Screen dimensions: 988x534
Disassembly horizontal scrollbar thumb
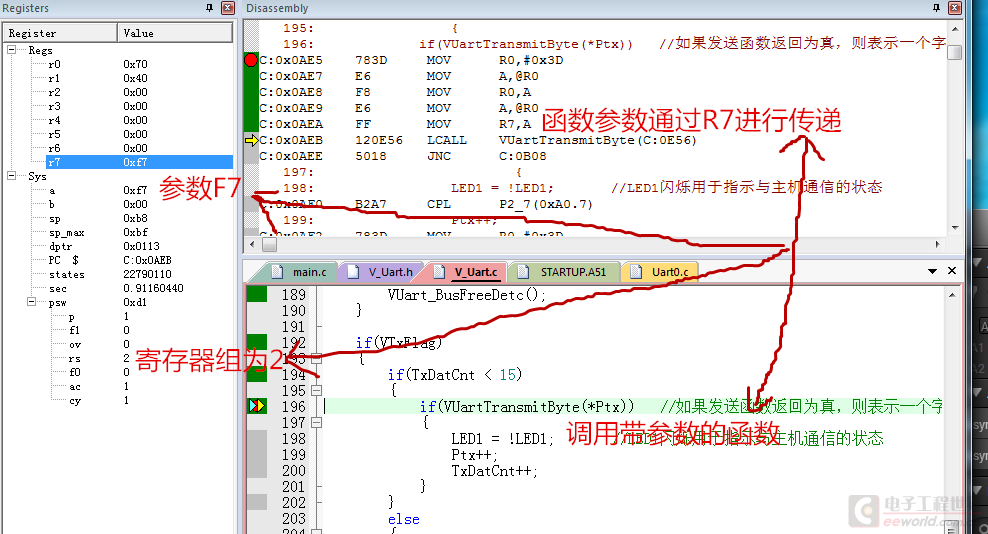pos(269,245)
